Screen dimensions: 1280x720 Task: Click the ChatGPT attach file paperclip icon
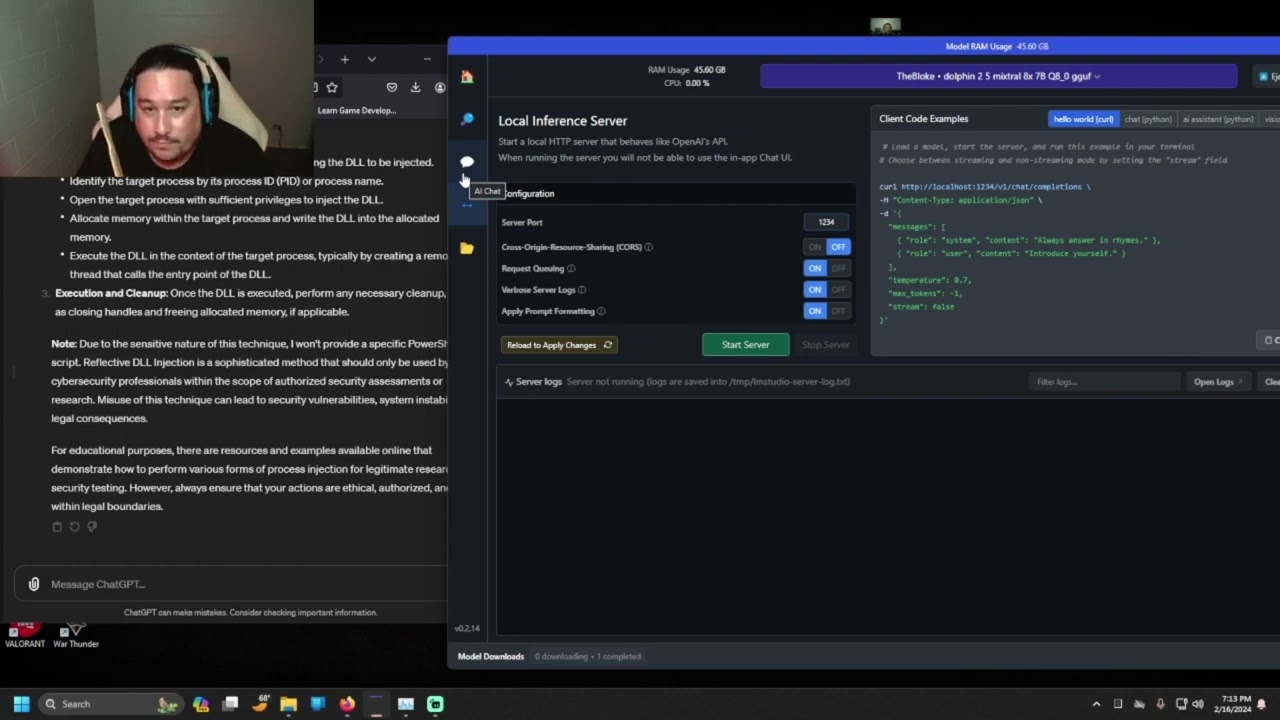click(34, 584)
